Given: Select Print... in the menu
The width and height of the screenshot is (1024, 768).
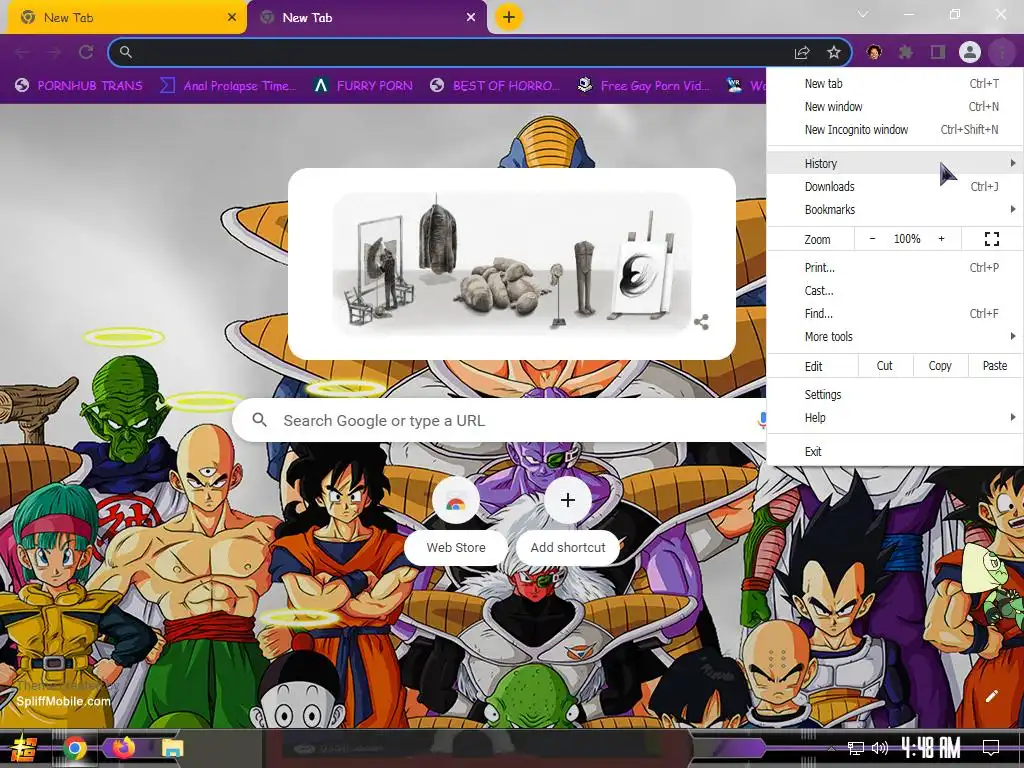Looking at the screenshot, I should tap(895, 267).
